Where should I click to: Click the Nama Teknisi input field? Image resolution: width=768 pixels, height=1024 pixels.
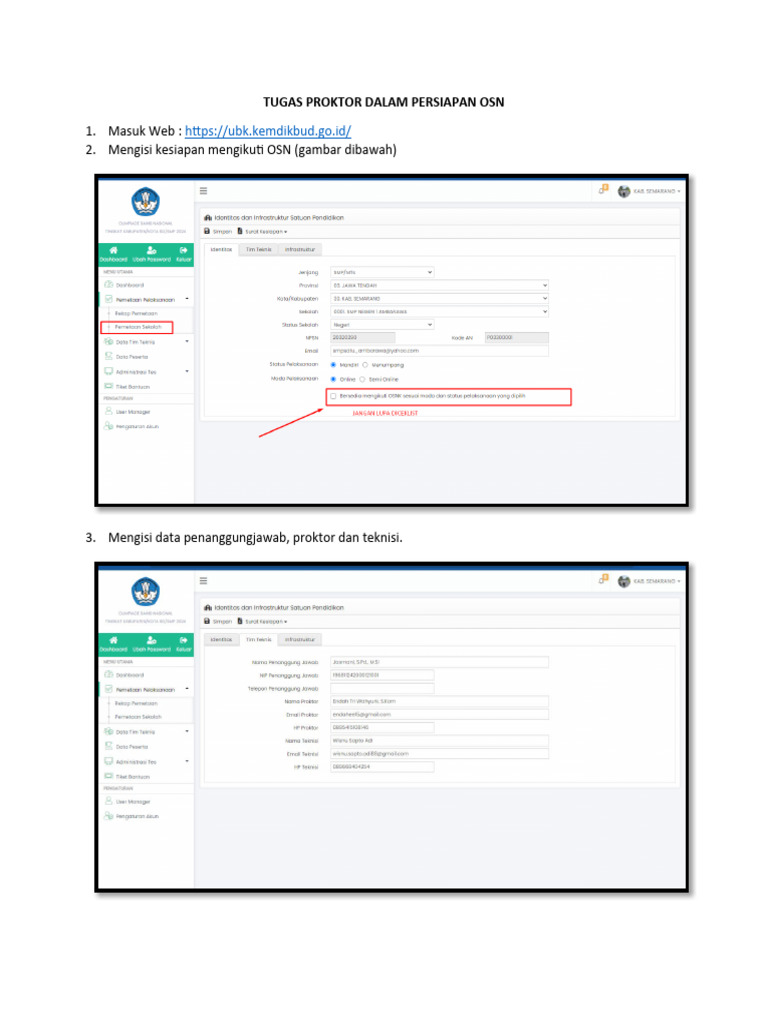(440, 741)
